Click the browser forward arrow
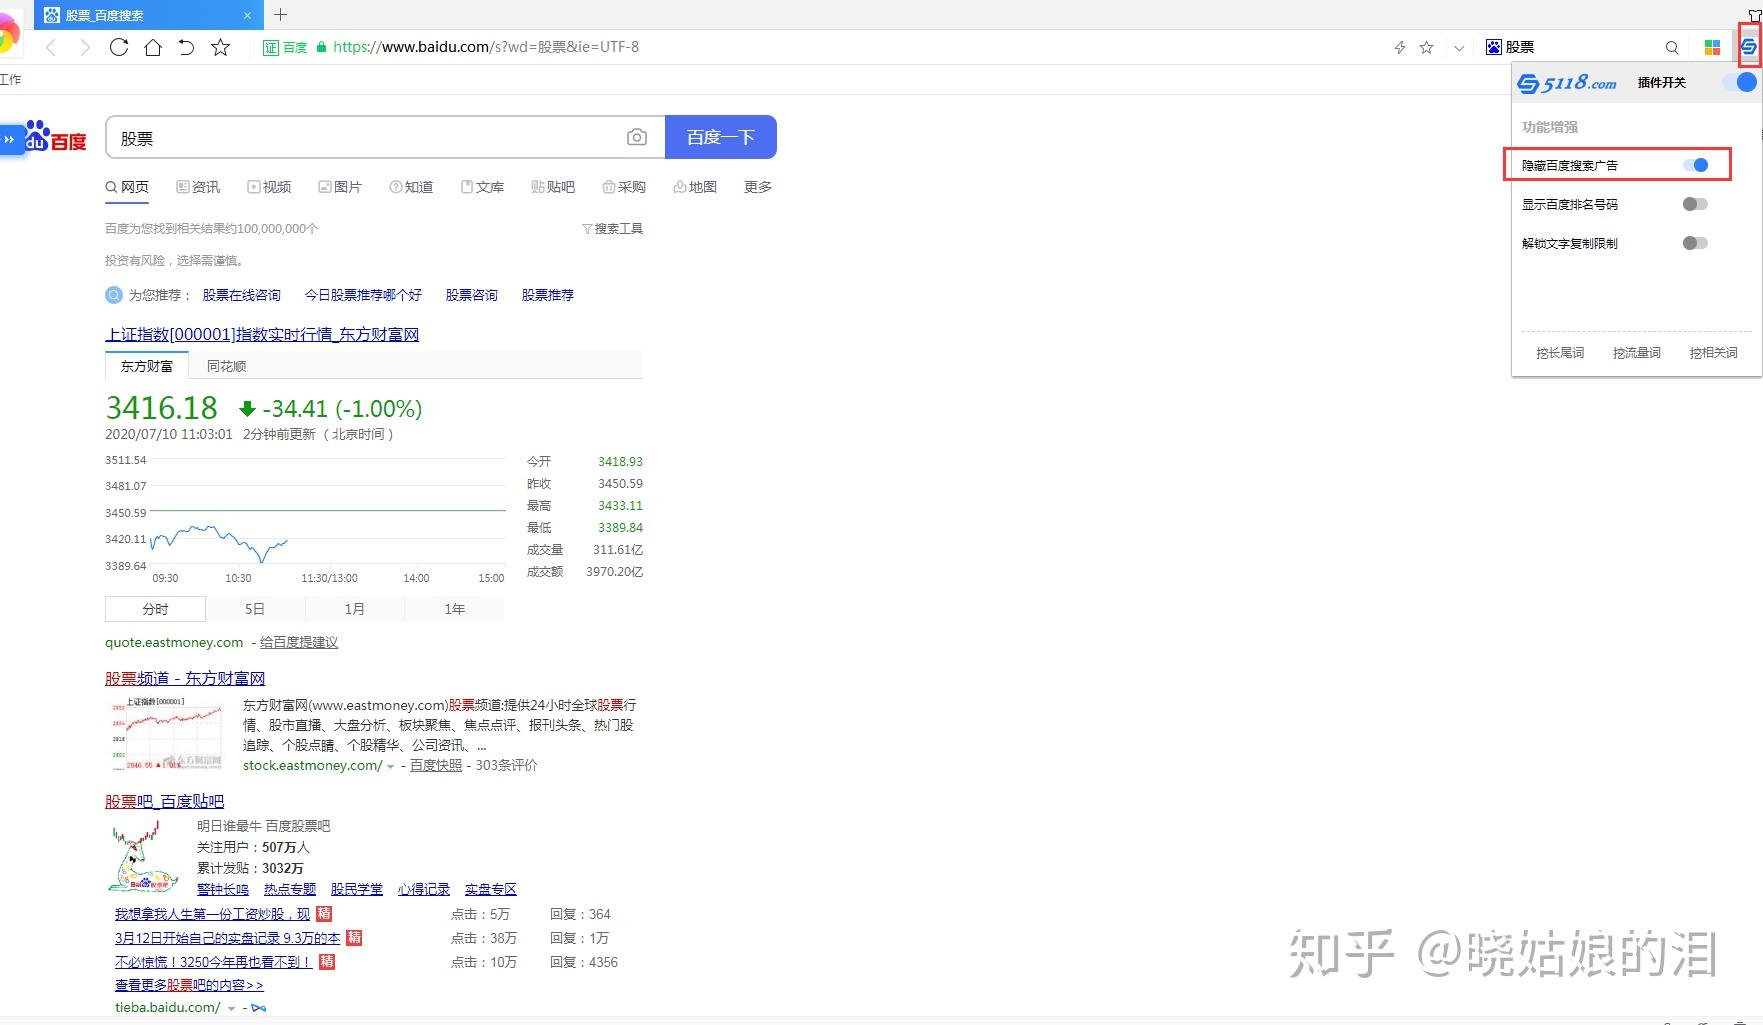The height and width of the screenshot is (1025, 1763). pos(85,47)
